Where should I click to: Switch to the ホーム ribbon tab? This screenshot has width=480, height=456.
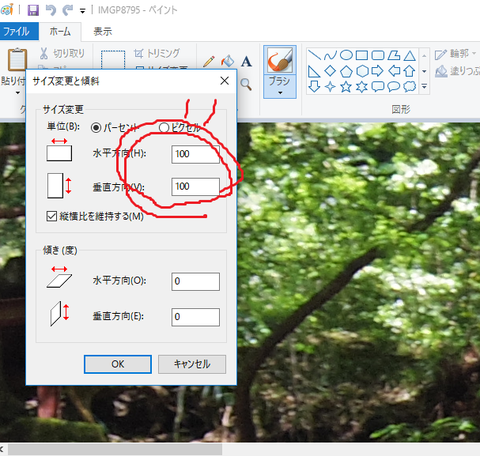point(60,32)
